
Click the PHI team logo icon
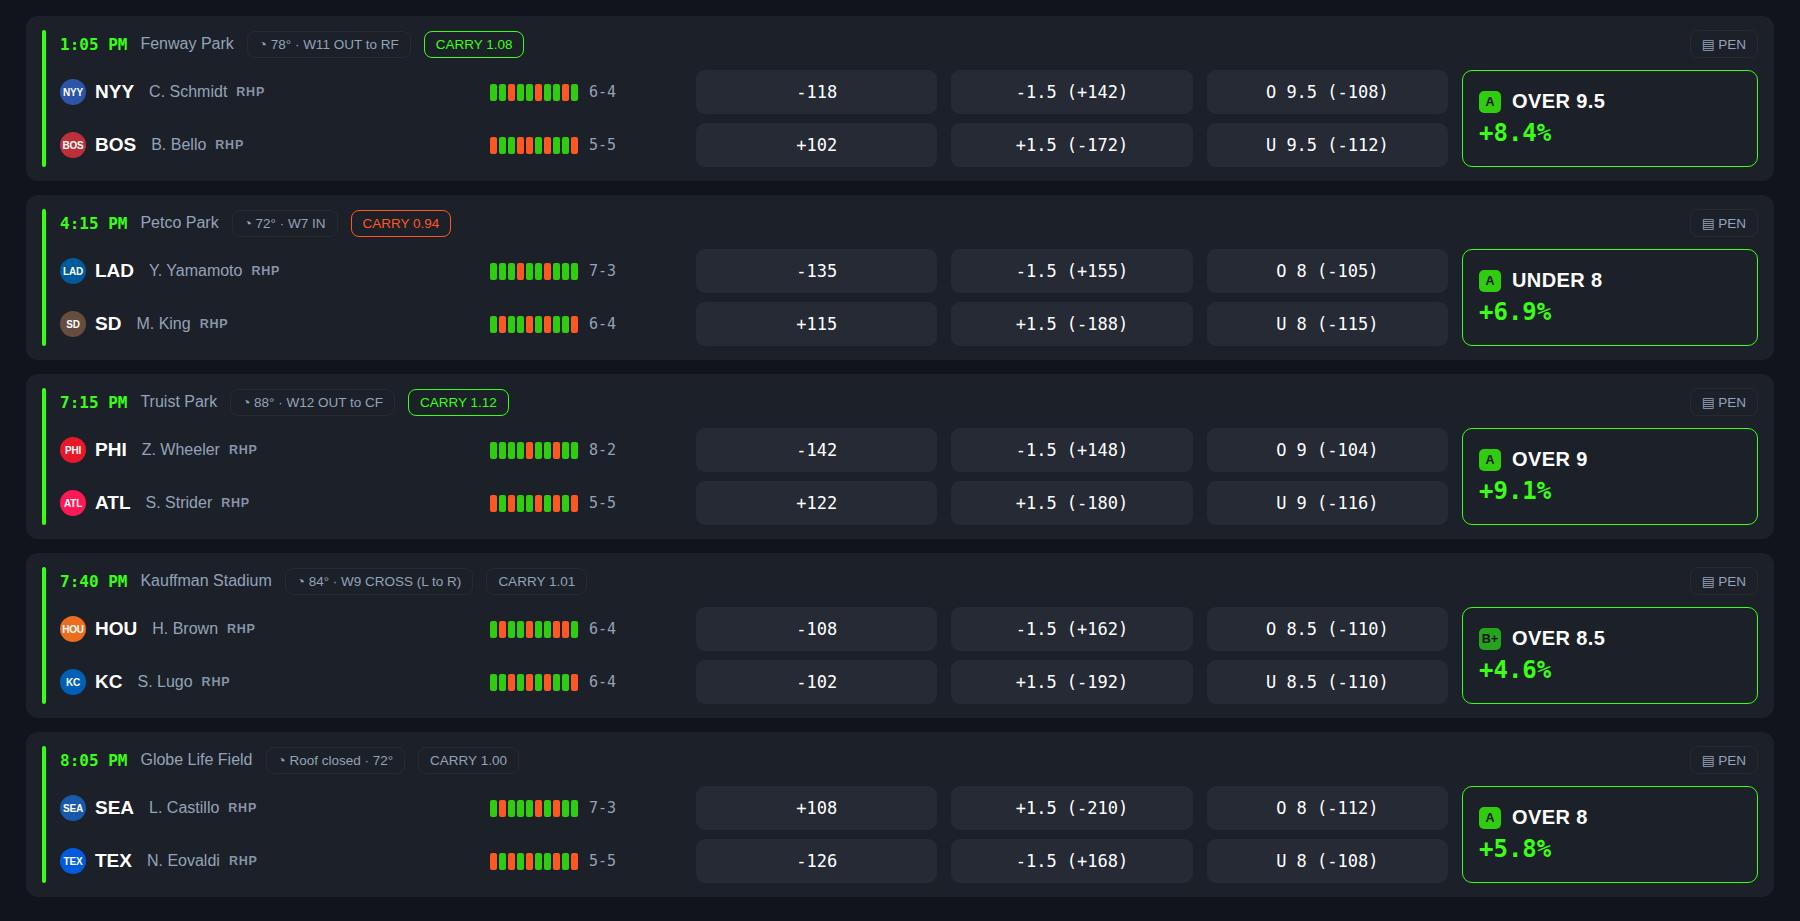tap(73, 450)
